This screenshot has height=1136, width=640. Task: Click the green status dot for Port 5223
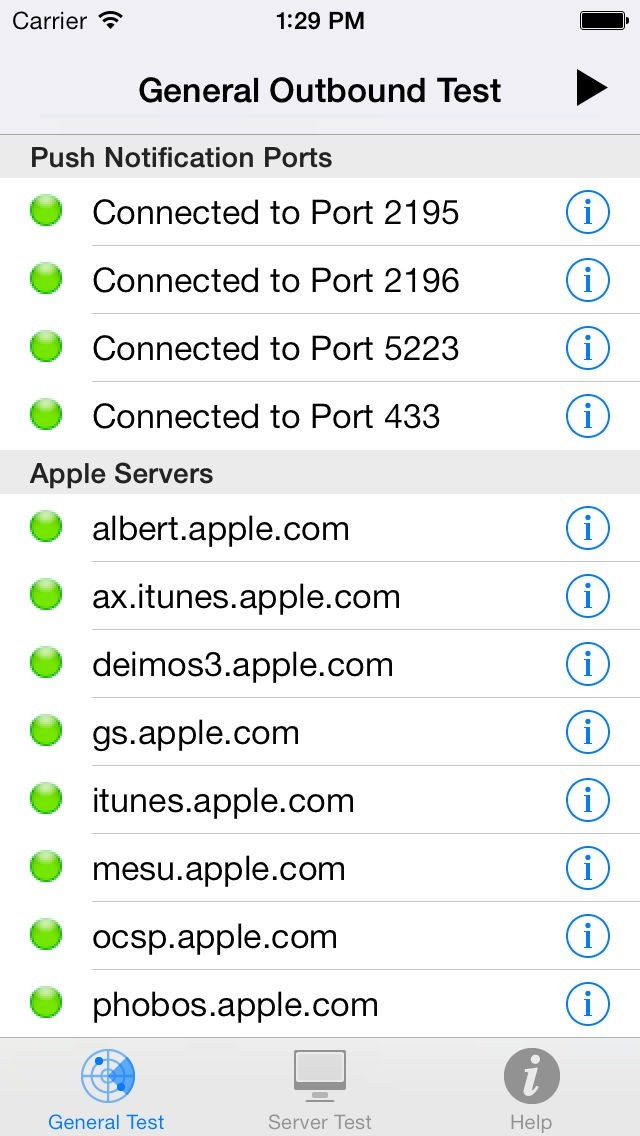[x=46, y=346]
